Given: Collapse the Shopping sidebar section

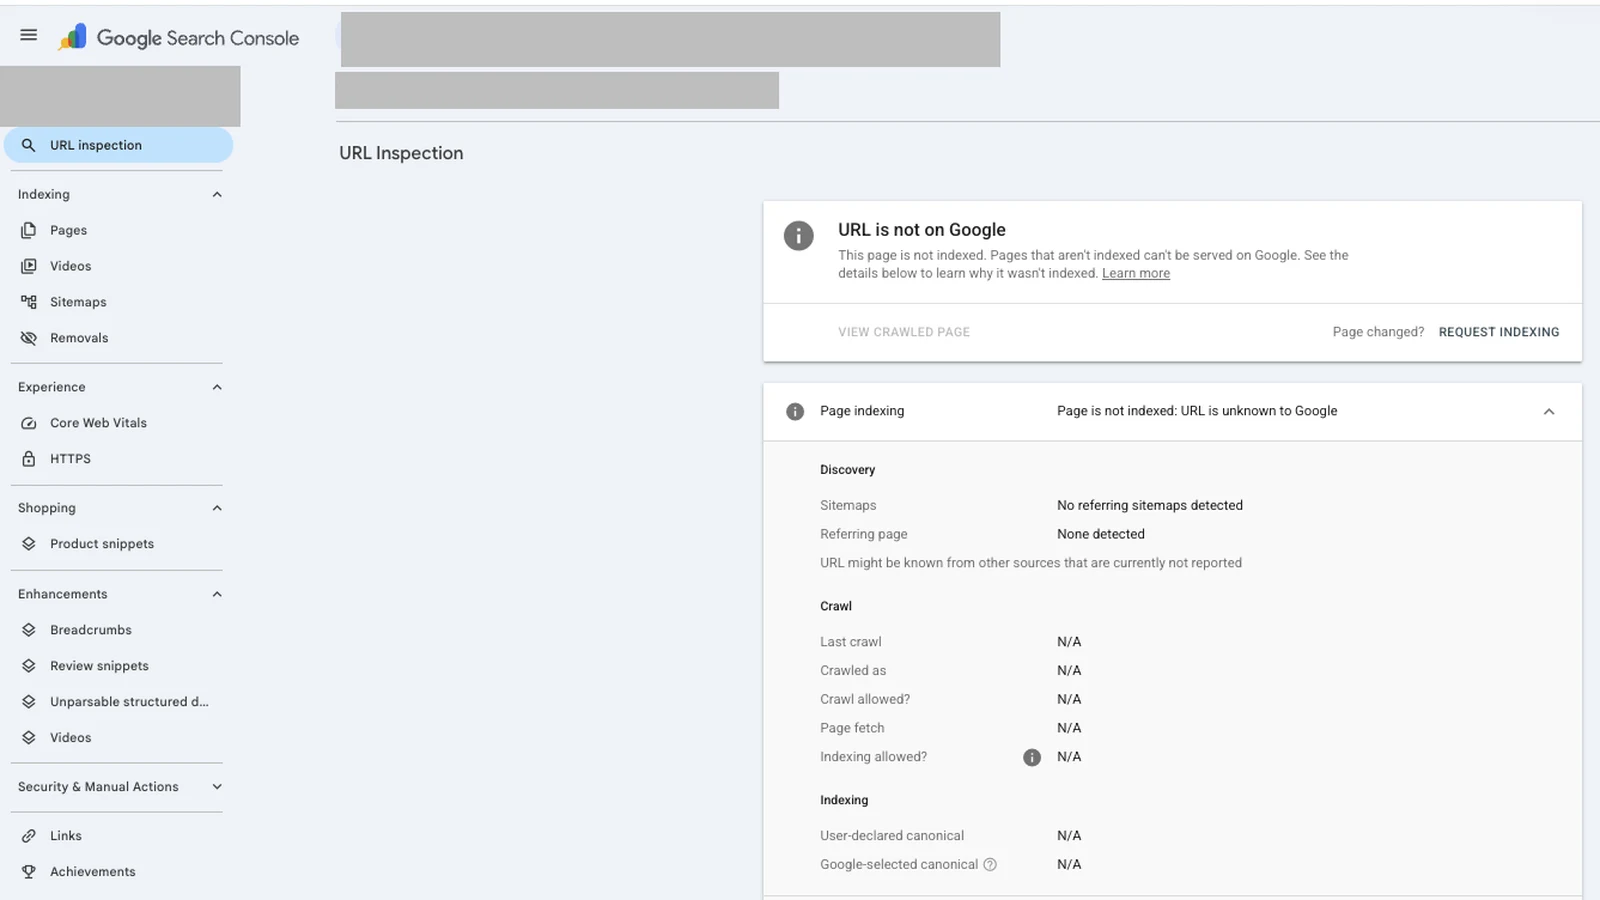Looking at the screenshot, I should [217, 509].
